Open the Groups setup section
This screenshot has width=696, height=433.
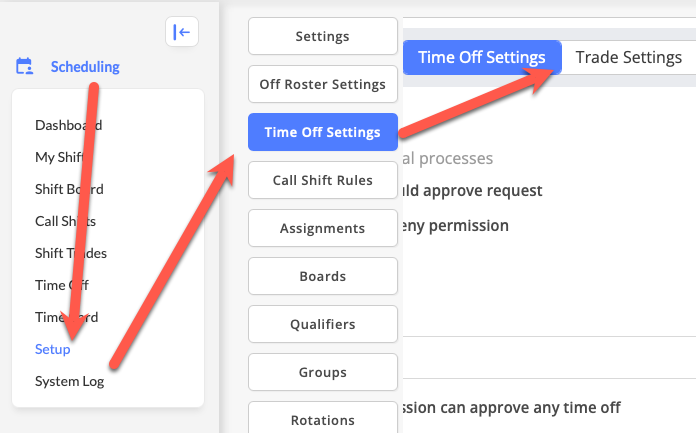[322, 372]
